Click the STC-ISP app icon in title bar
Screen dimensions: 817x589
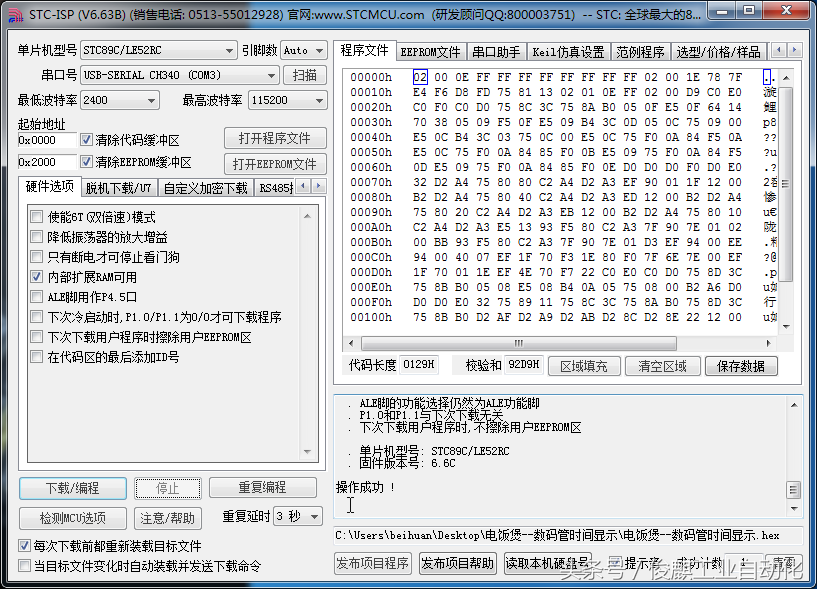16,16
